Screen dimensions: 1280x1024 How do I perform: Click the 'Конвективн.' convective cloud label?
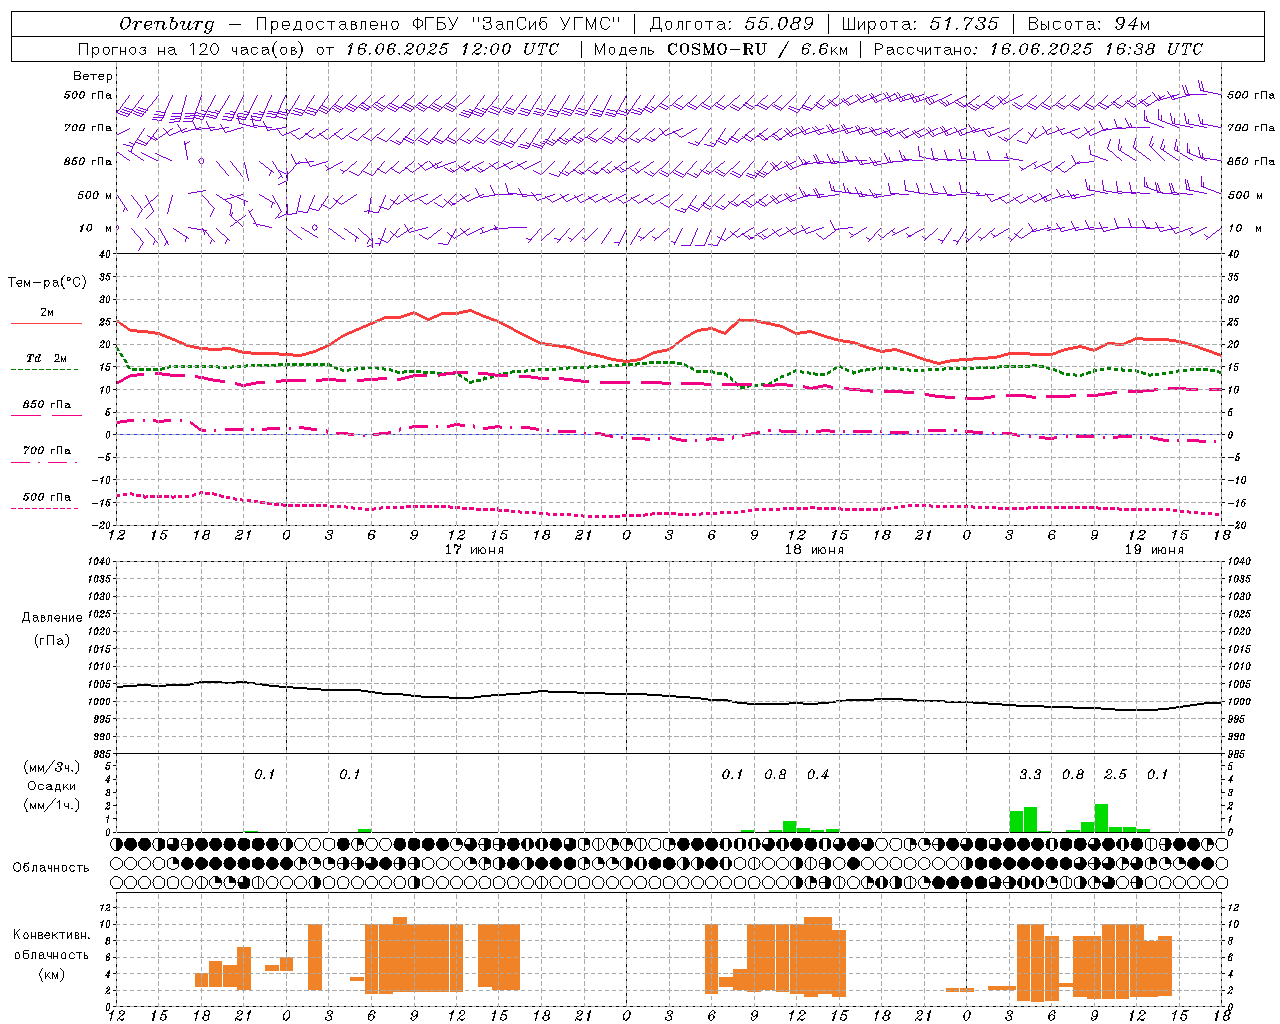click(x=51, y=935)
